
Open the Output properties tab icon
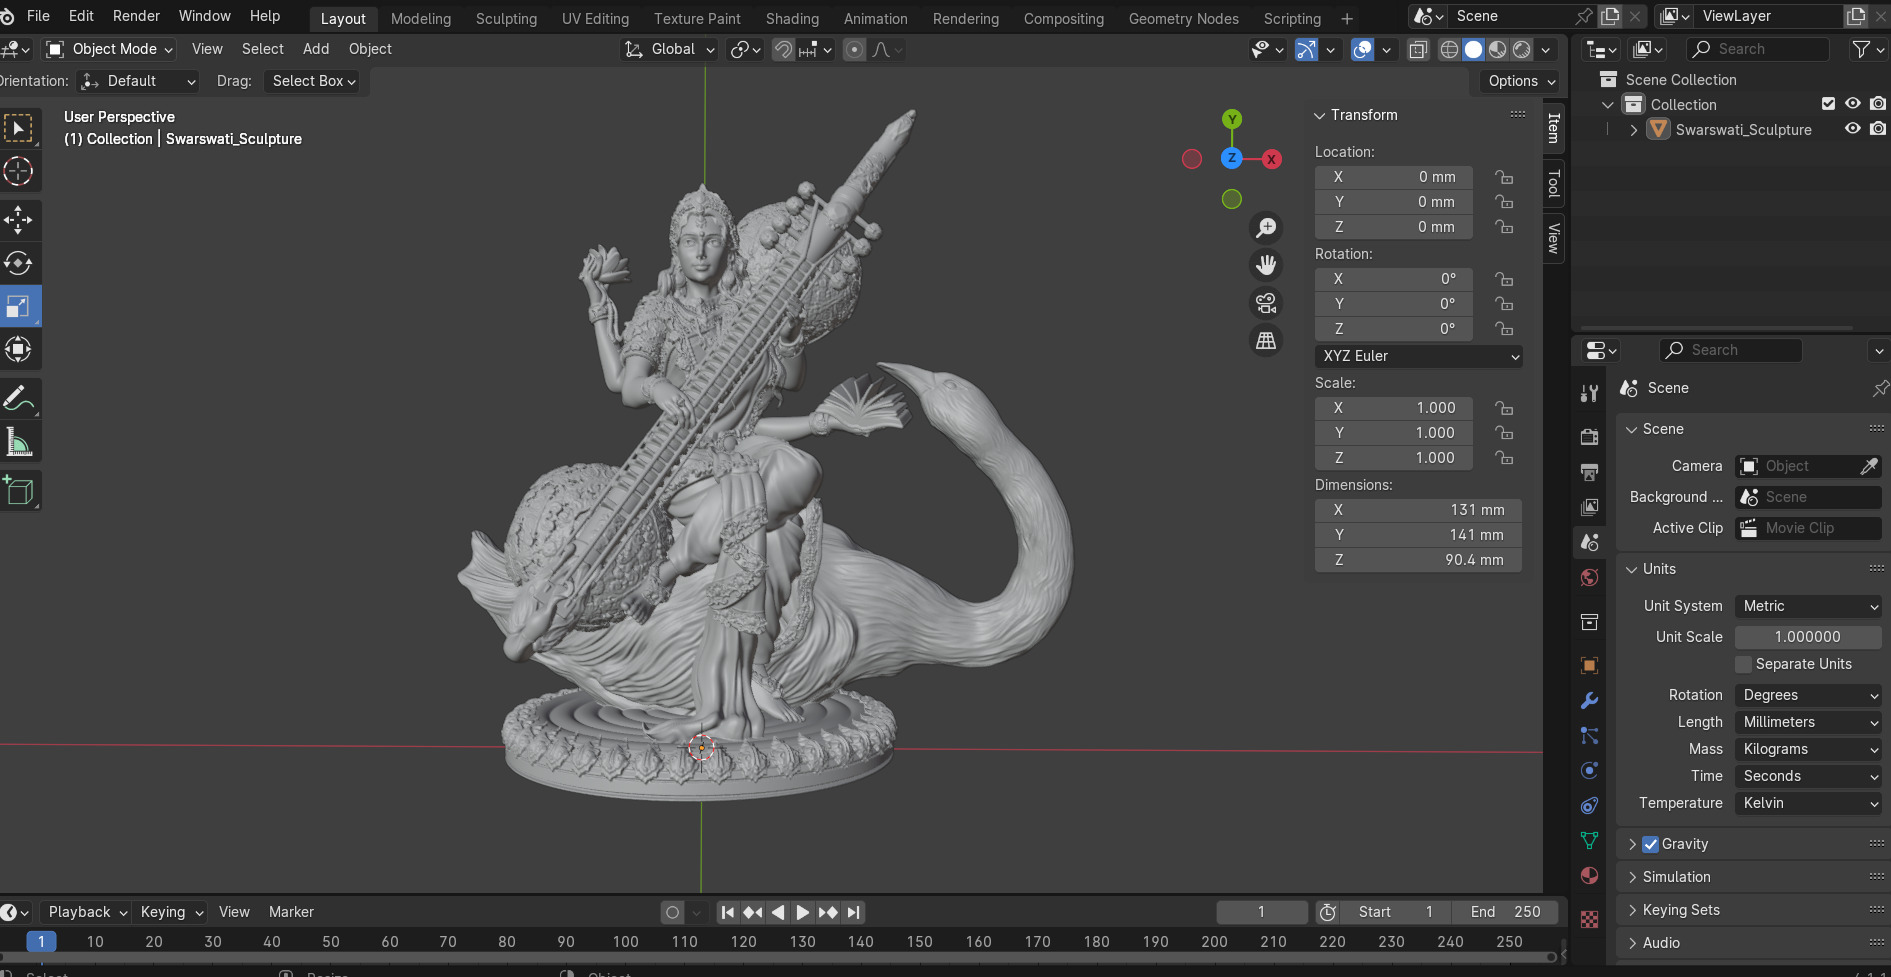1589,471
